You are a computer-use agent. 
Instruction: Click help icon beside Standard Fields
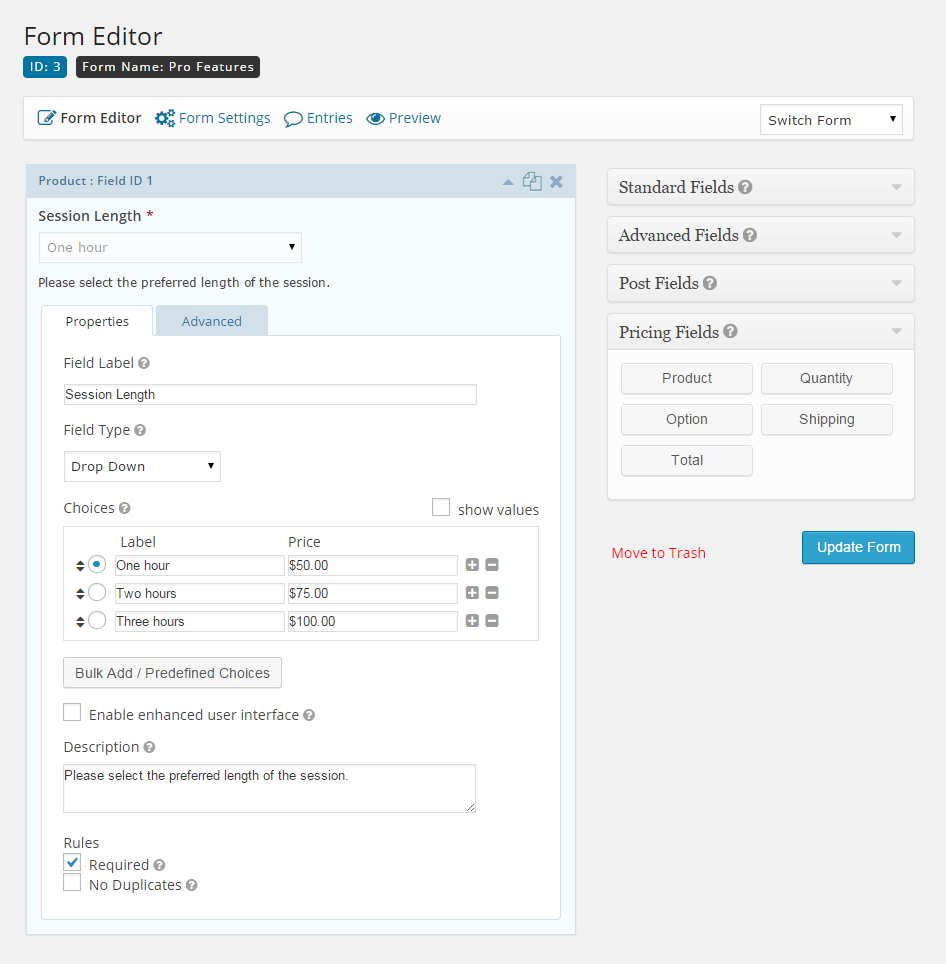pos(745,187)
